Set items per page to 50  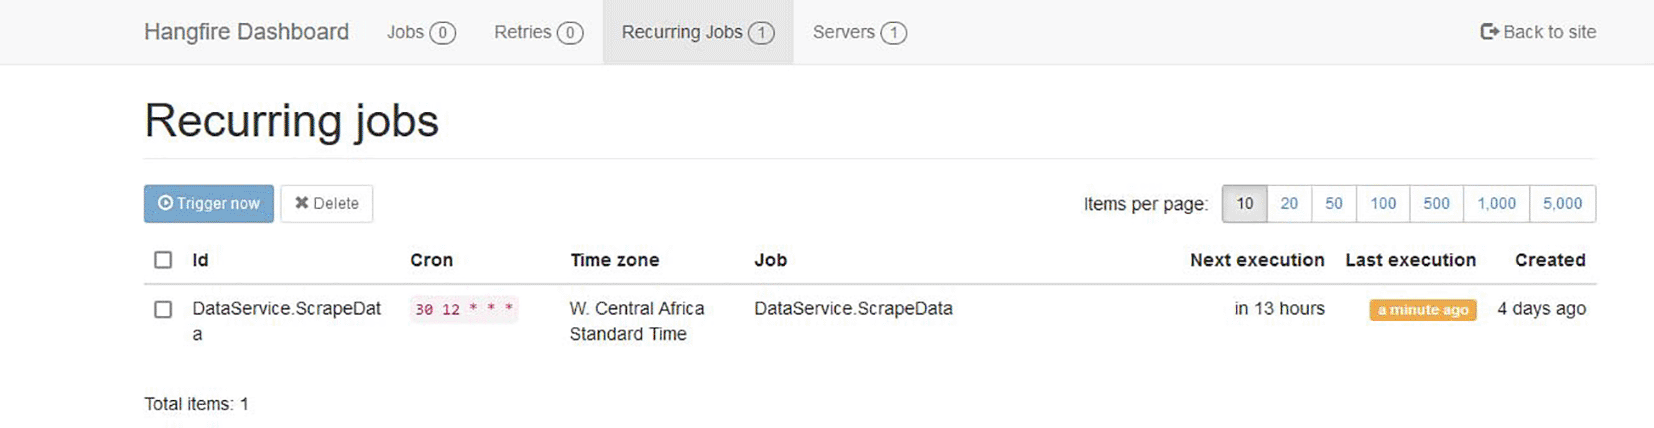1334,203
